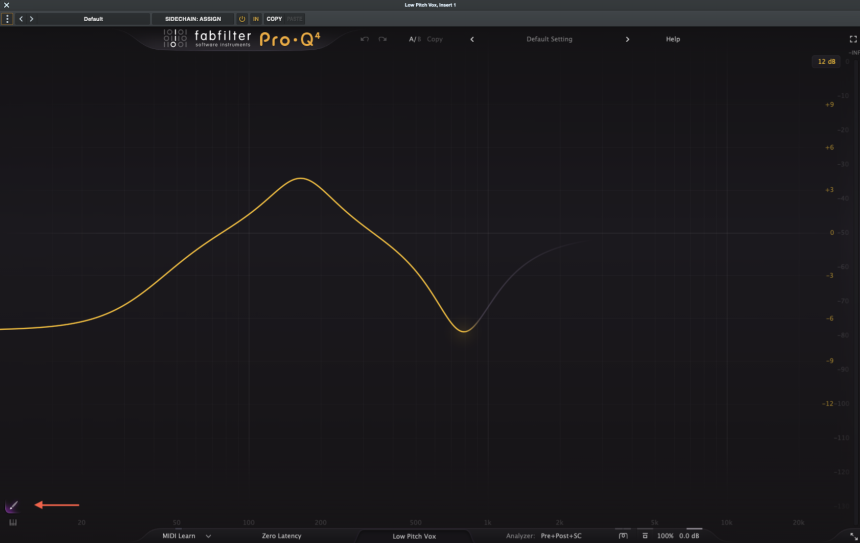Toggle auto gain icon
Screen dimensions: 860x543
coord(645,536)
